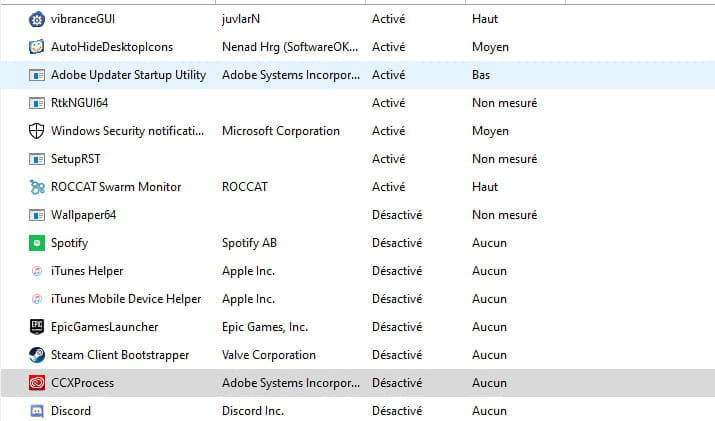Viewport: 715px width, 421px height.
Task: Select the Adobe Updater Startup Utility row
Action: point(358,75)
